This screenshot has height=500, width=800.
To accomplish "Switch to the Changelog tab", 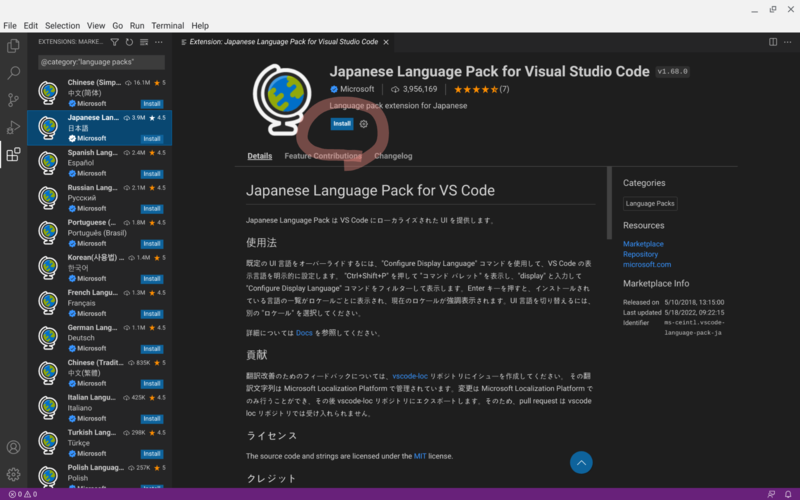I will point(393,156).
